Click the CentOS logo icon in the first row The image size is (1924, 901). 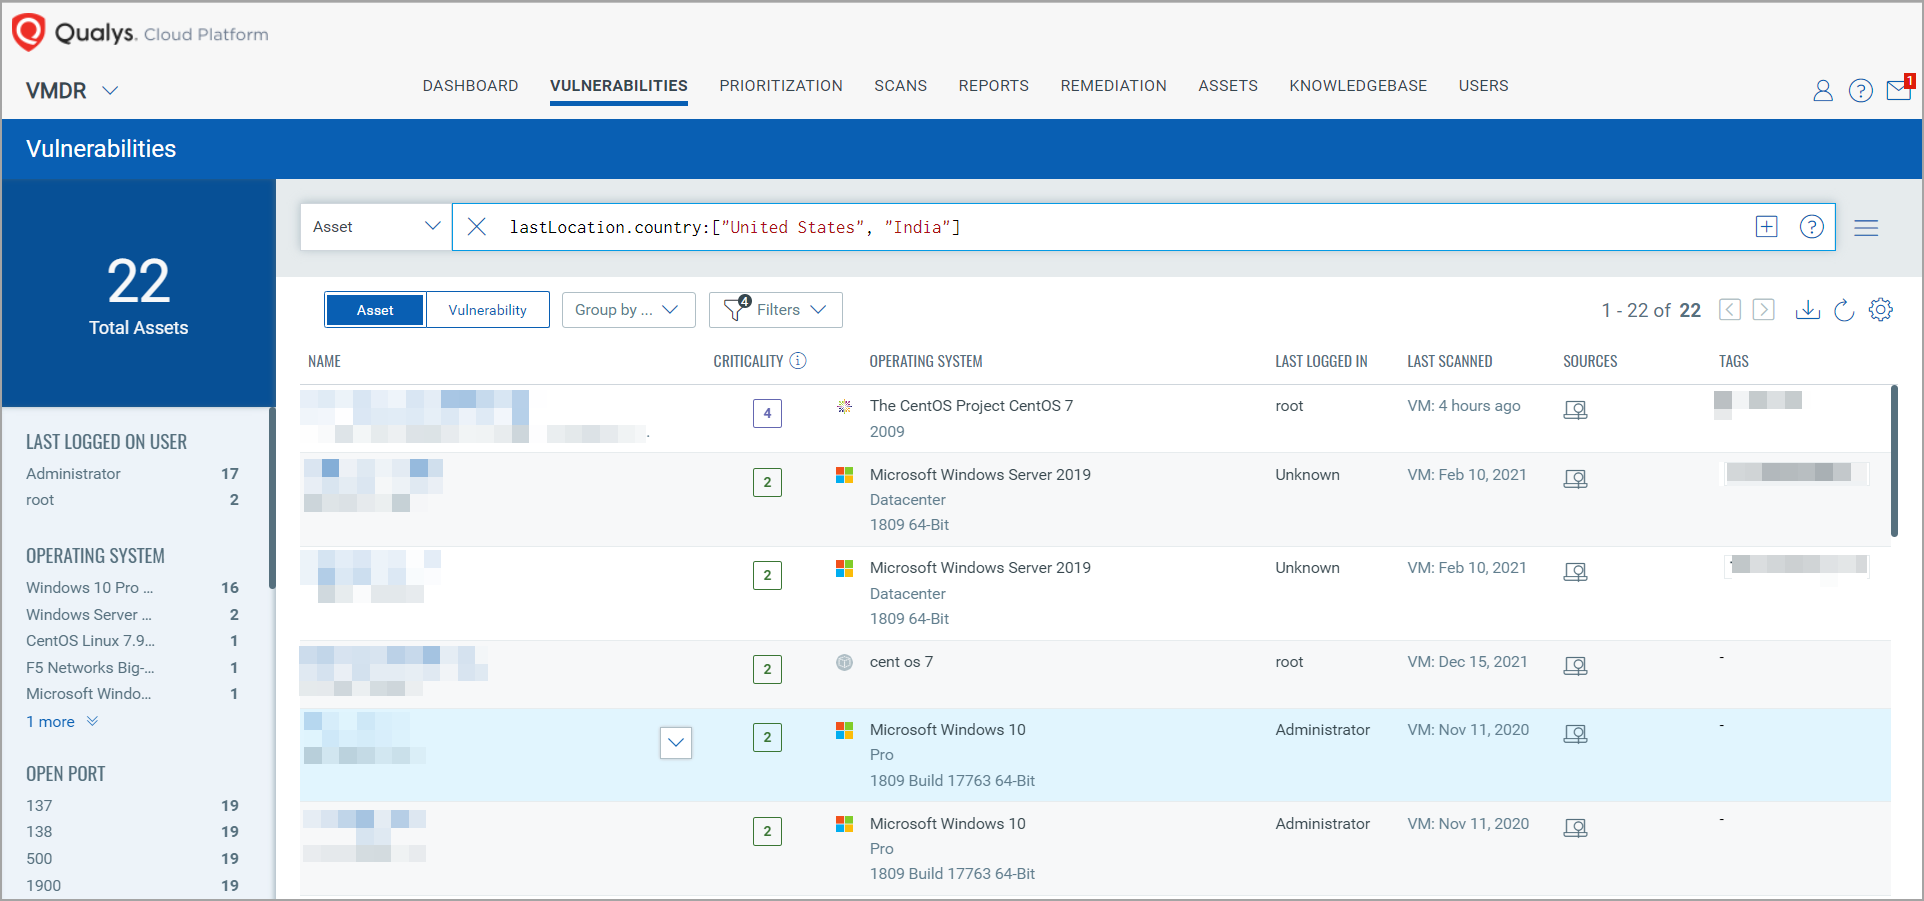pyautogui.click(x=845, y=406)
